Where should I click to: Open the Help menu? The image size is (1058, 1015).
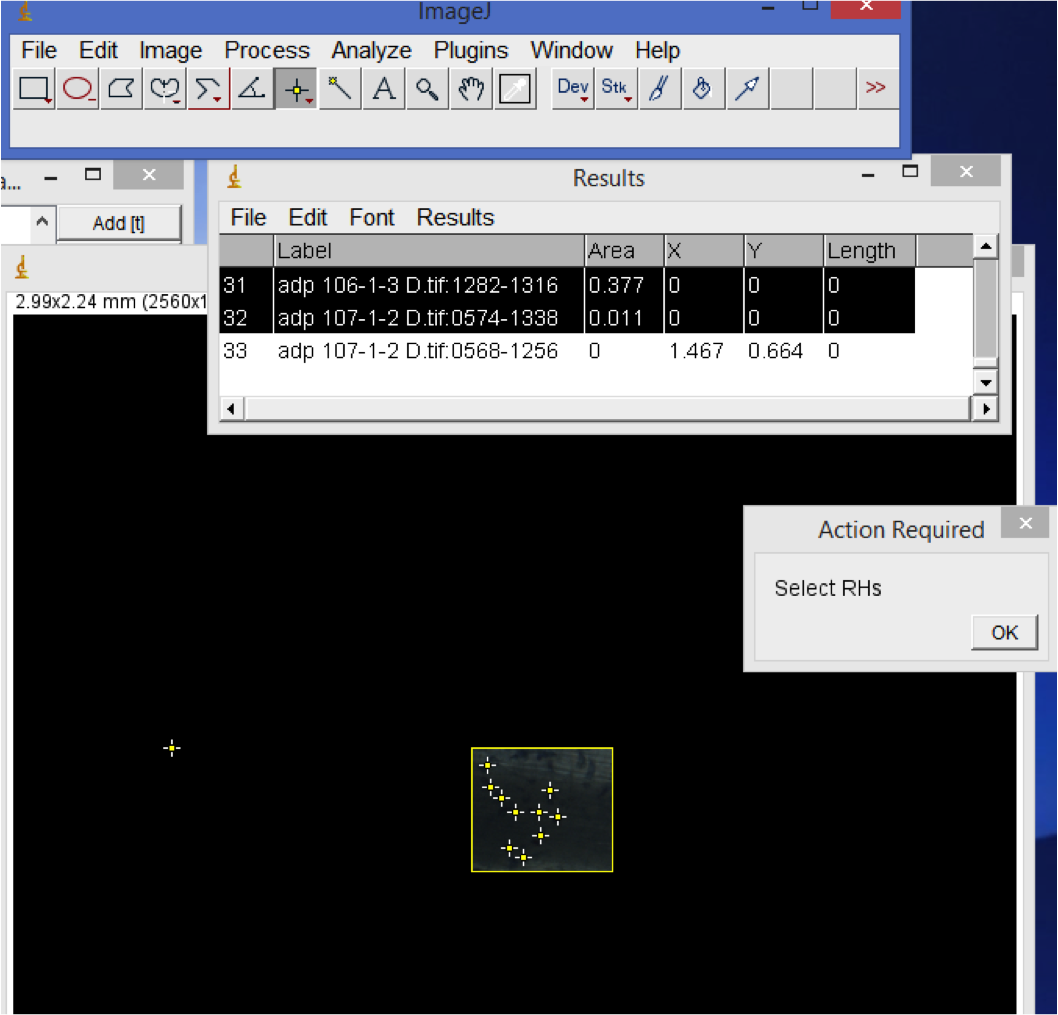point(657,51)
